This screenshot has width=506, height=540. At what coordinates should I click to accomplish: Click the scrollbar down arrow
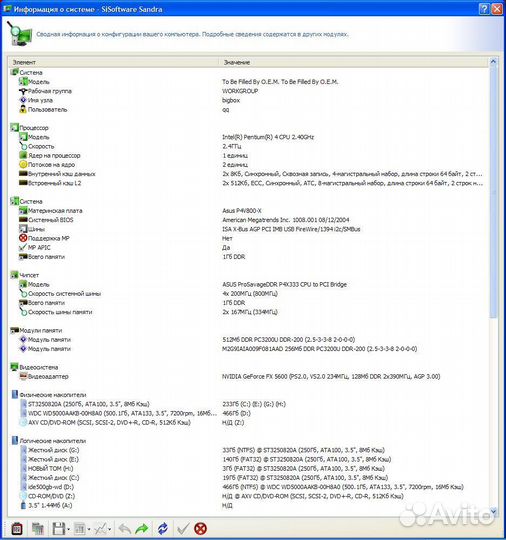493,511
